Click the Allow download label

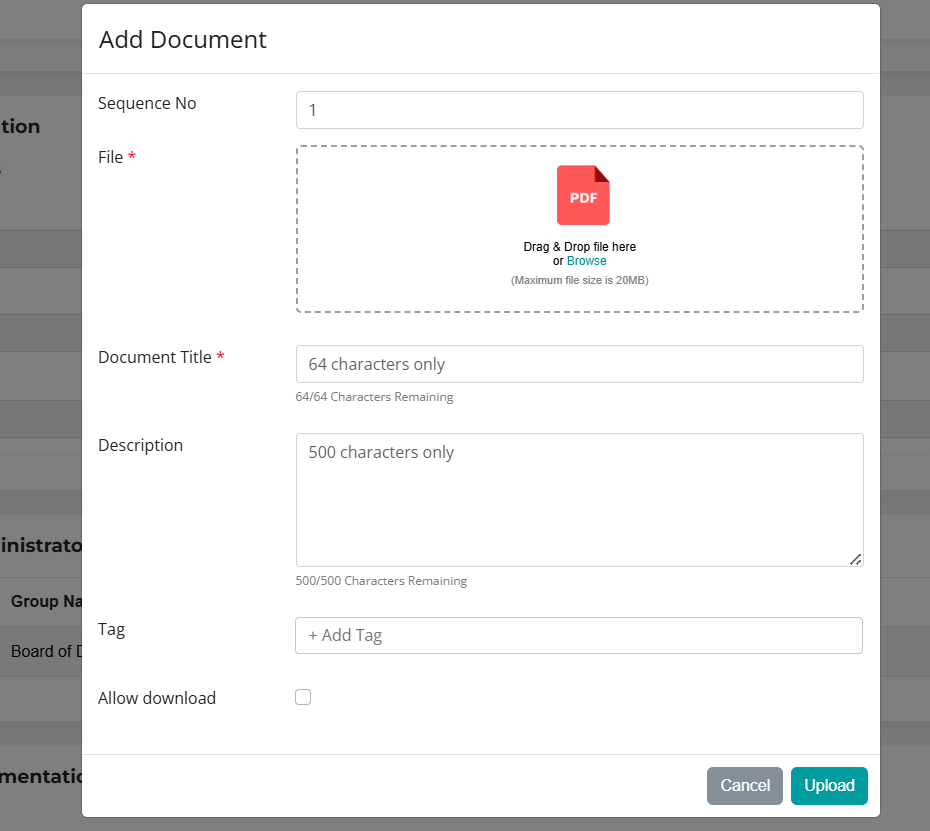(157, 698)
